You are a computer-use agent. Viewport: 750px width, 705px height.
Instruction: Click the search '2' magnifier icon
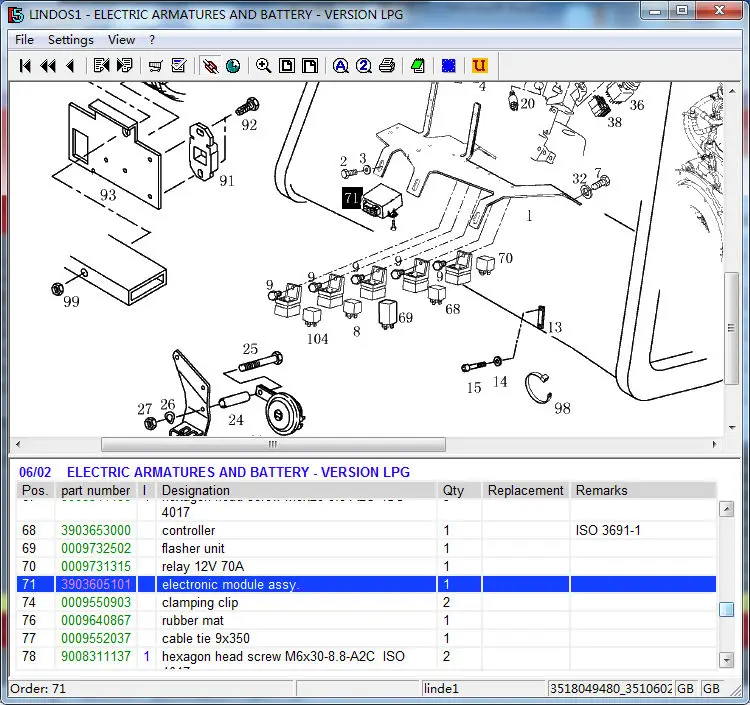[x=364, y=66]
